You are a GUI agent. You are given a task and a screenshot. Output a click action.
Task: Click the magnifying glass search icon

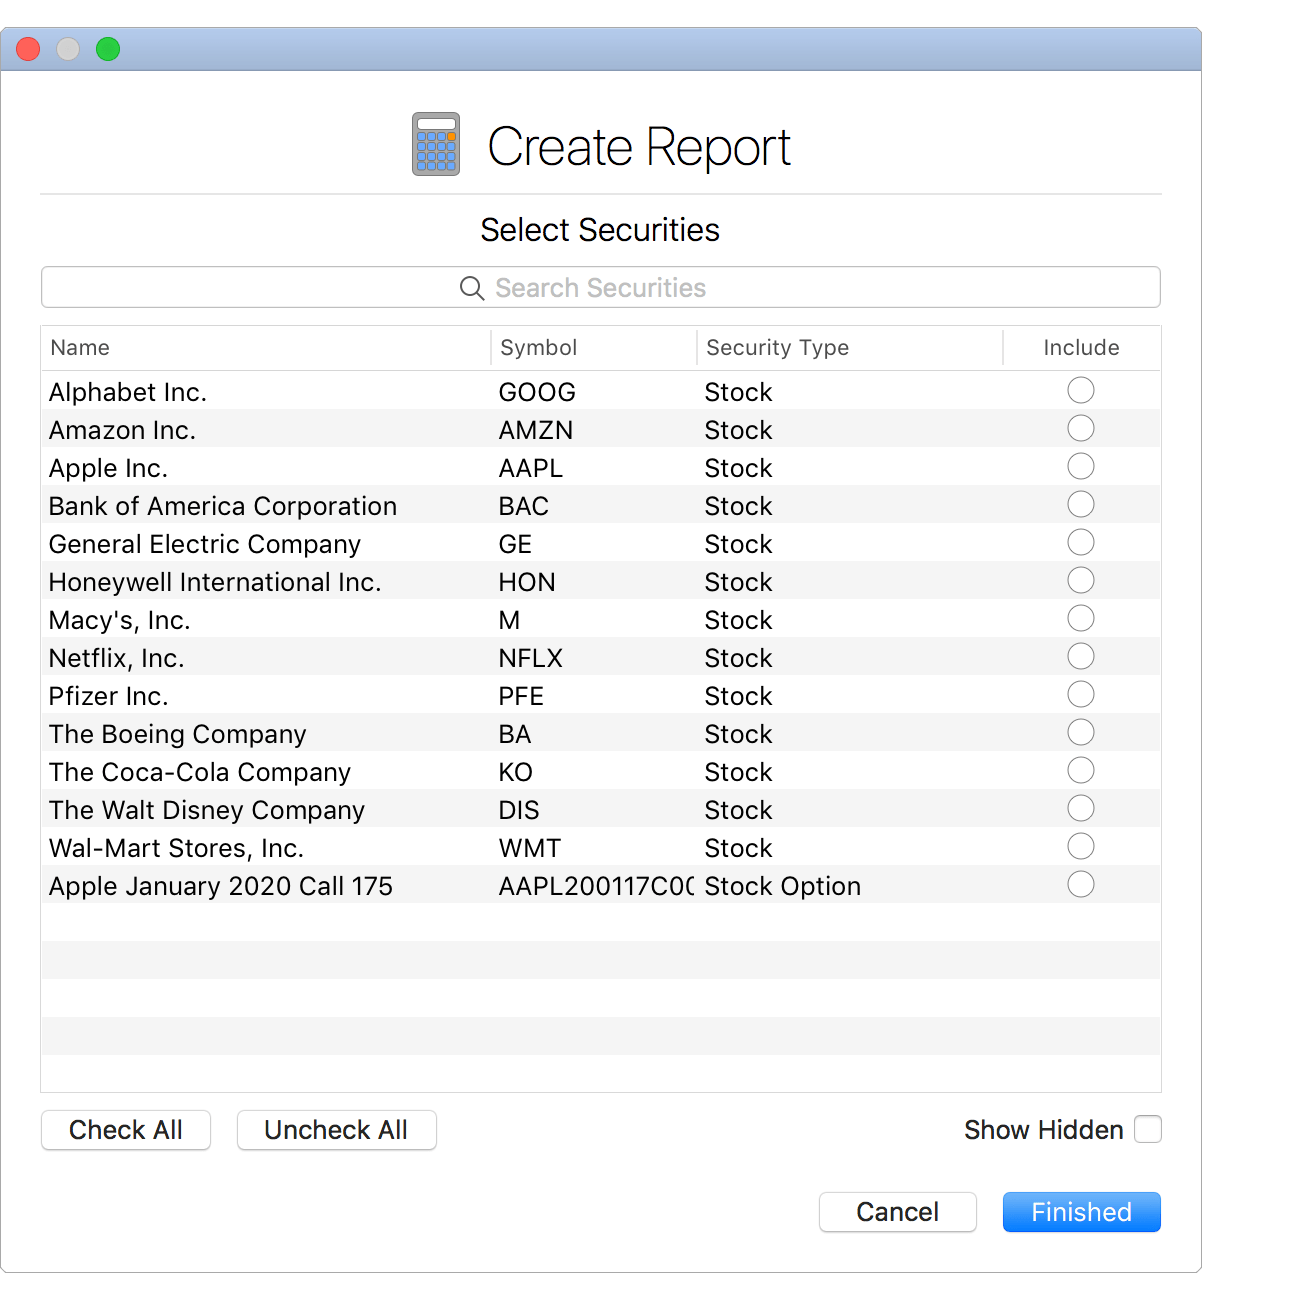472,288
